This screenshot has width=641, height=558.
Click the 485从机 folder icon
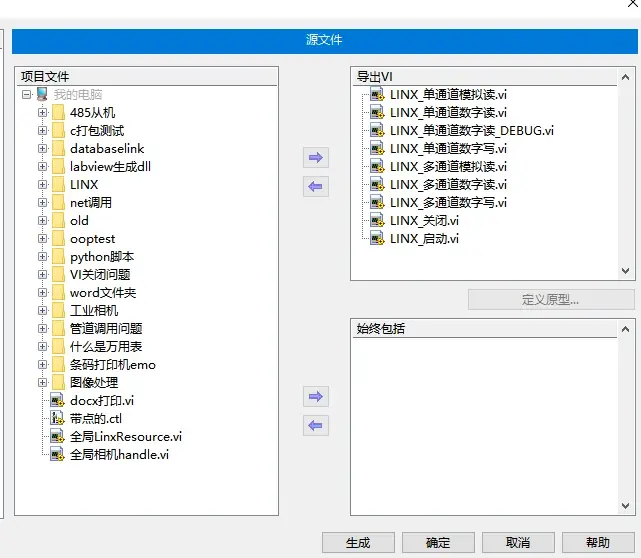58,112
